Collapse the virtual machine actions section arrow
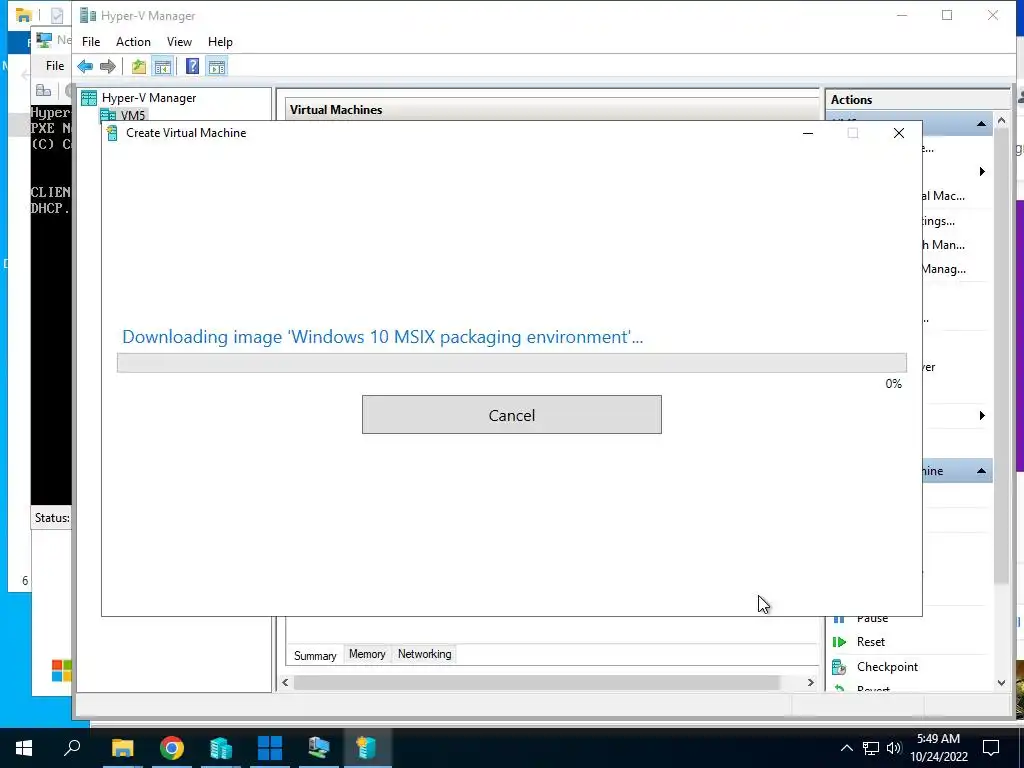The width and height of the screenshot is (1024, 768). pyautogui.click(x=981, y=471)
